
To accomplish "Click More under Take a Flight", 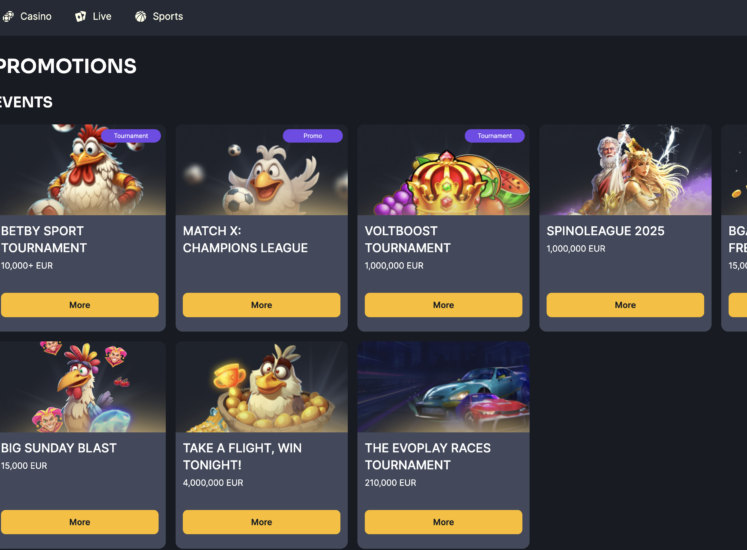I will pos(262,522).
